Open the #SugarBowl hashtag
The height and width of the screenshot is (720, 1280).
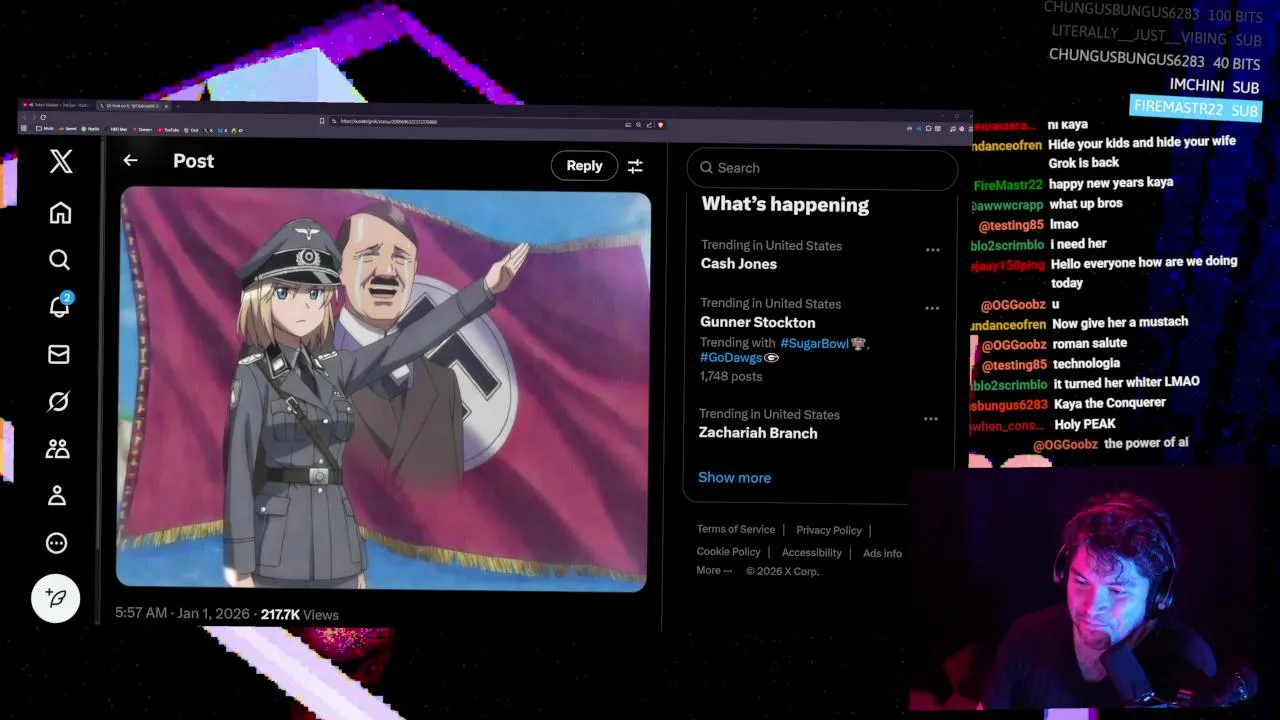coord(814,343)
